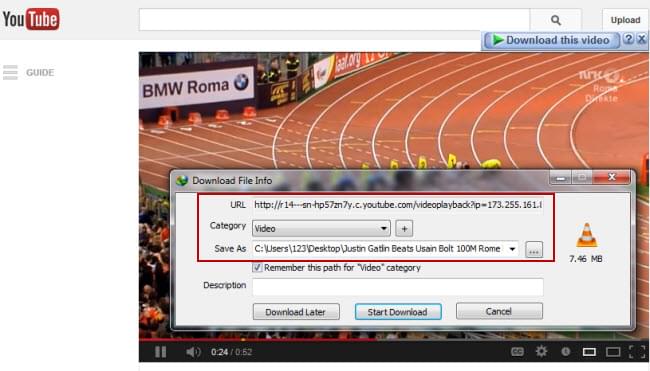The height and width of the screenshot is (371, 650).
Task: Expand the Category dropdown showing Video
Action: click(321, 228)
